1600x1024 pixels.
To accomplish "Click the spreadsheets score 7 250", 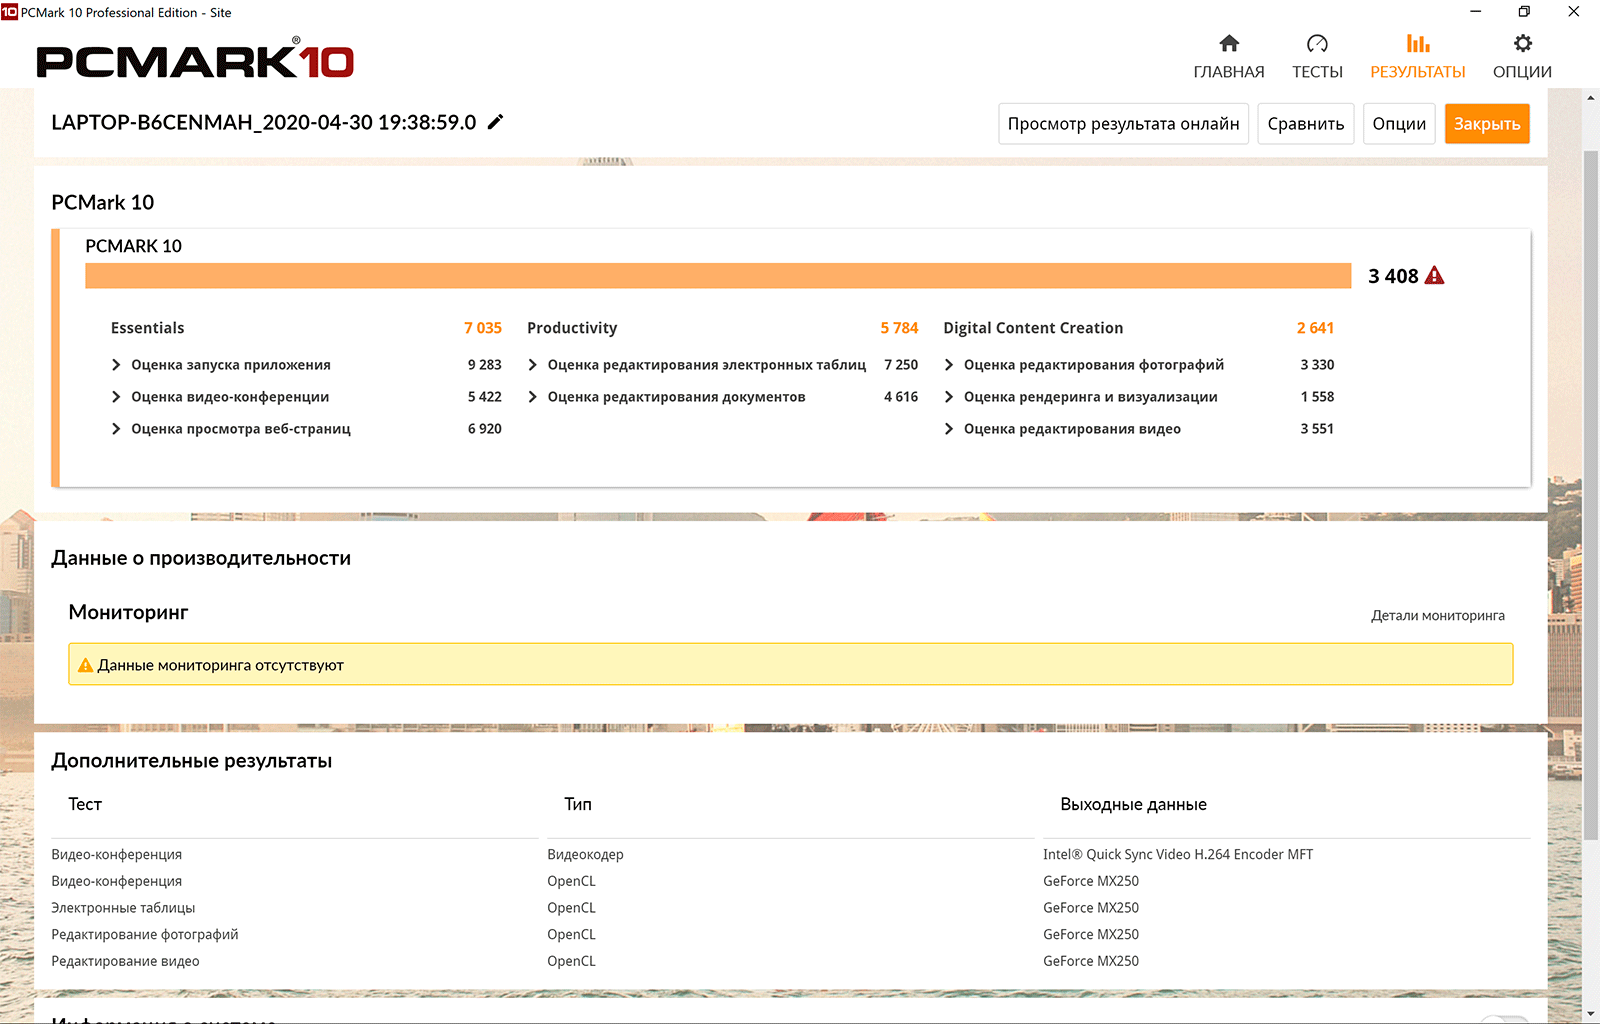I will pos(901,365).
